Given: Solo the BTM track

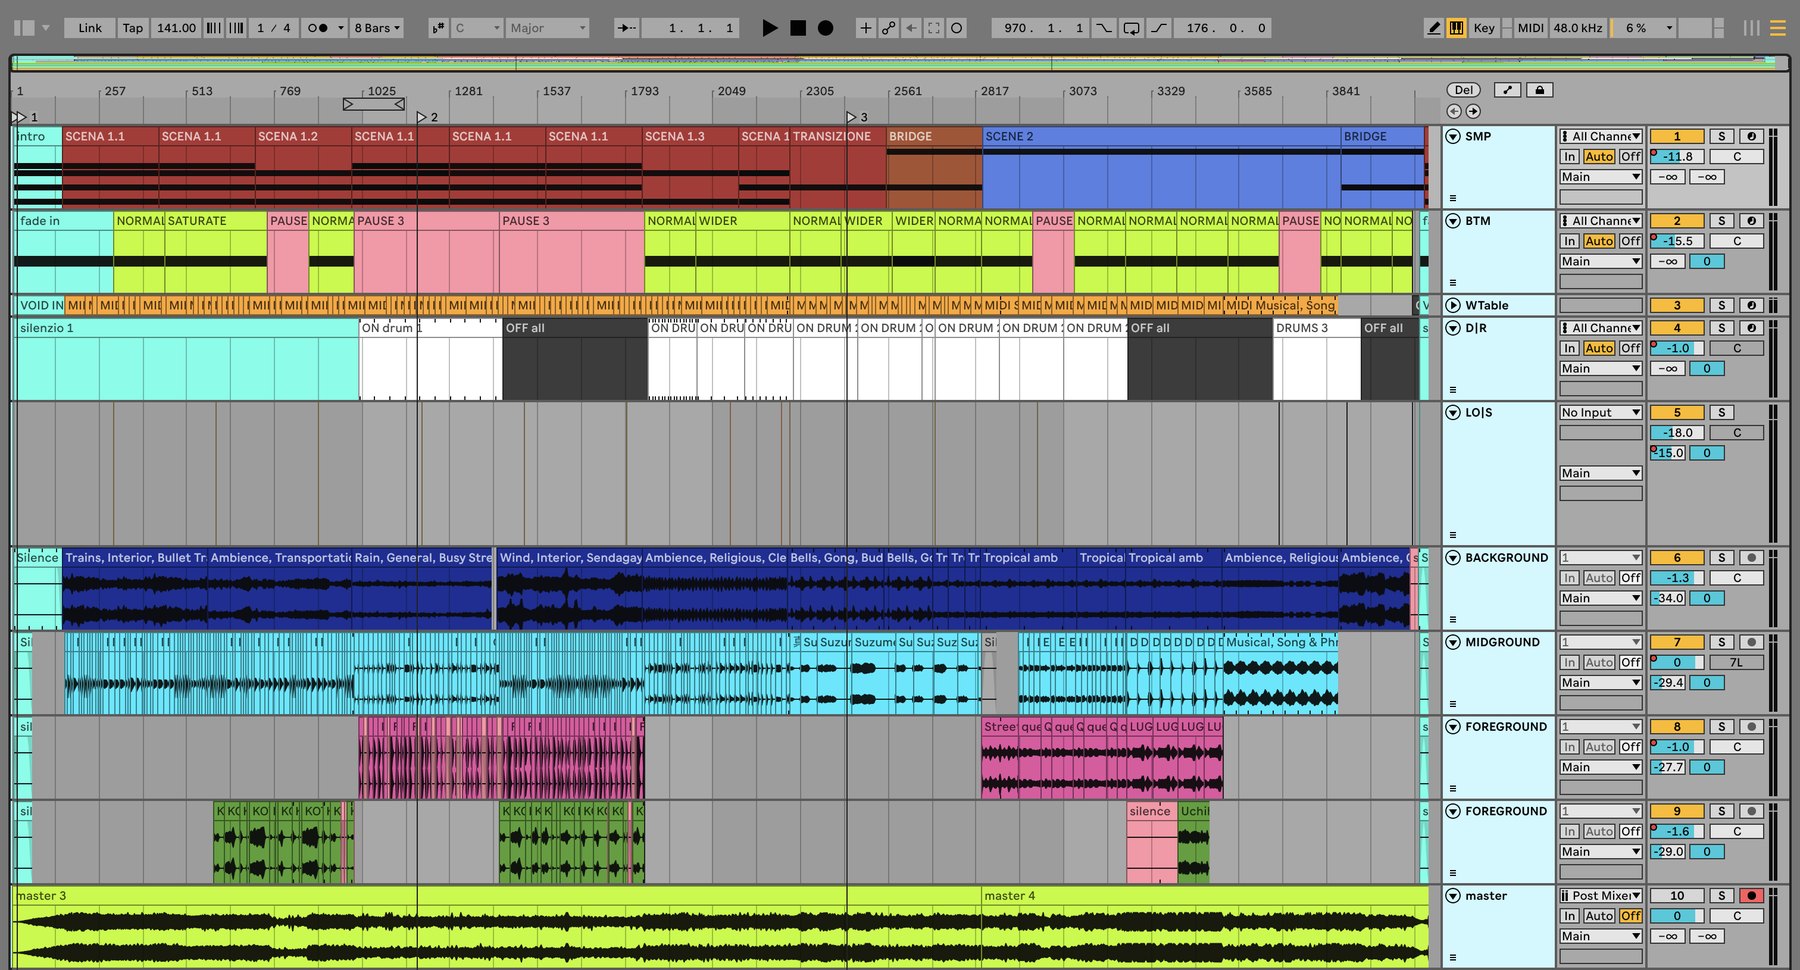Looking at the screenshot, I should coord(1721,221).
